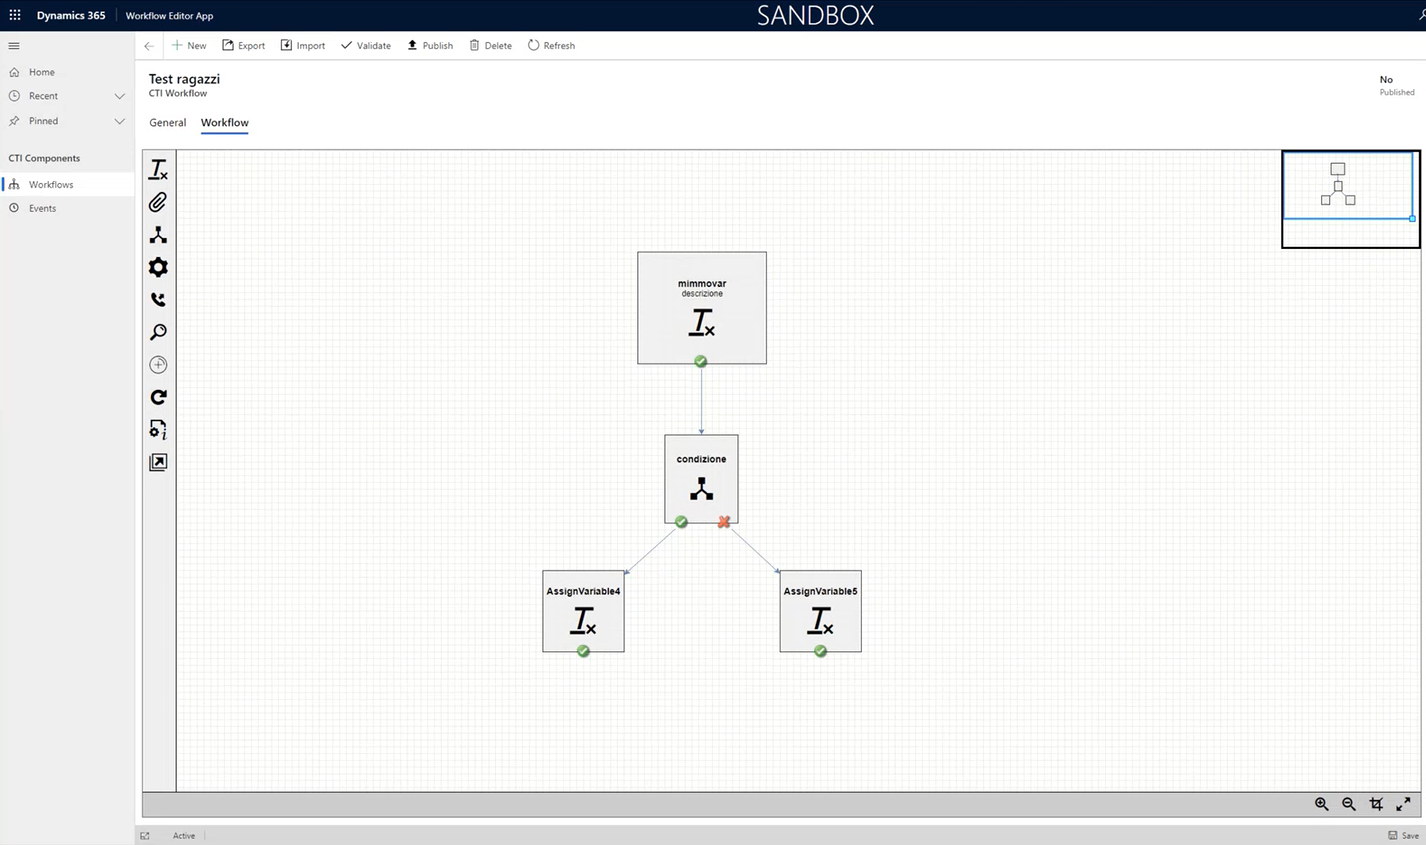Viewport: 1426px width, 845px height.
Task: Switch to the General tab
Action: point(167,123)
